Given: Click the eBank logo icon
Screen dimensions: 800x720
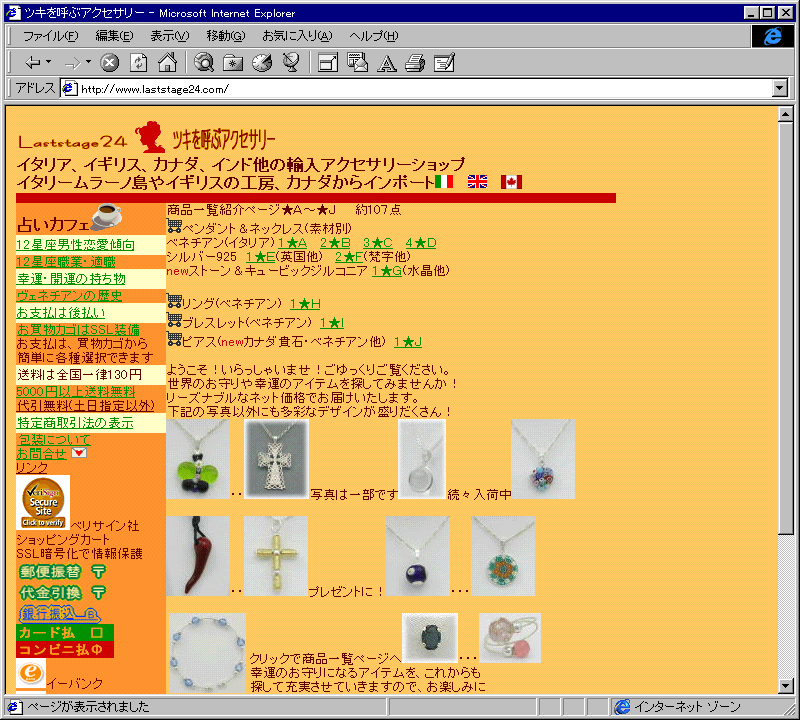Looking at the screenshot, I should point(31,674).
